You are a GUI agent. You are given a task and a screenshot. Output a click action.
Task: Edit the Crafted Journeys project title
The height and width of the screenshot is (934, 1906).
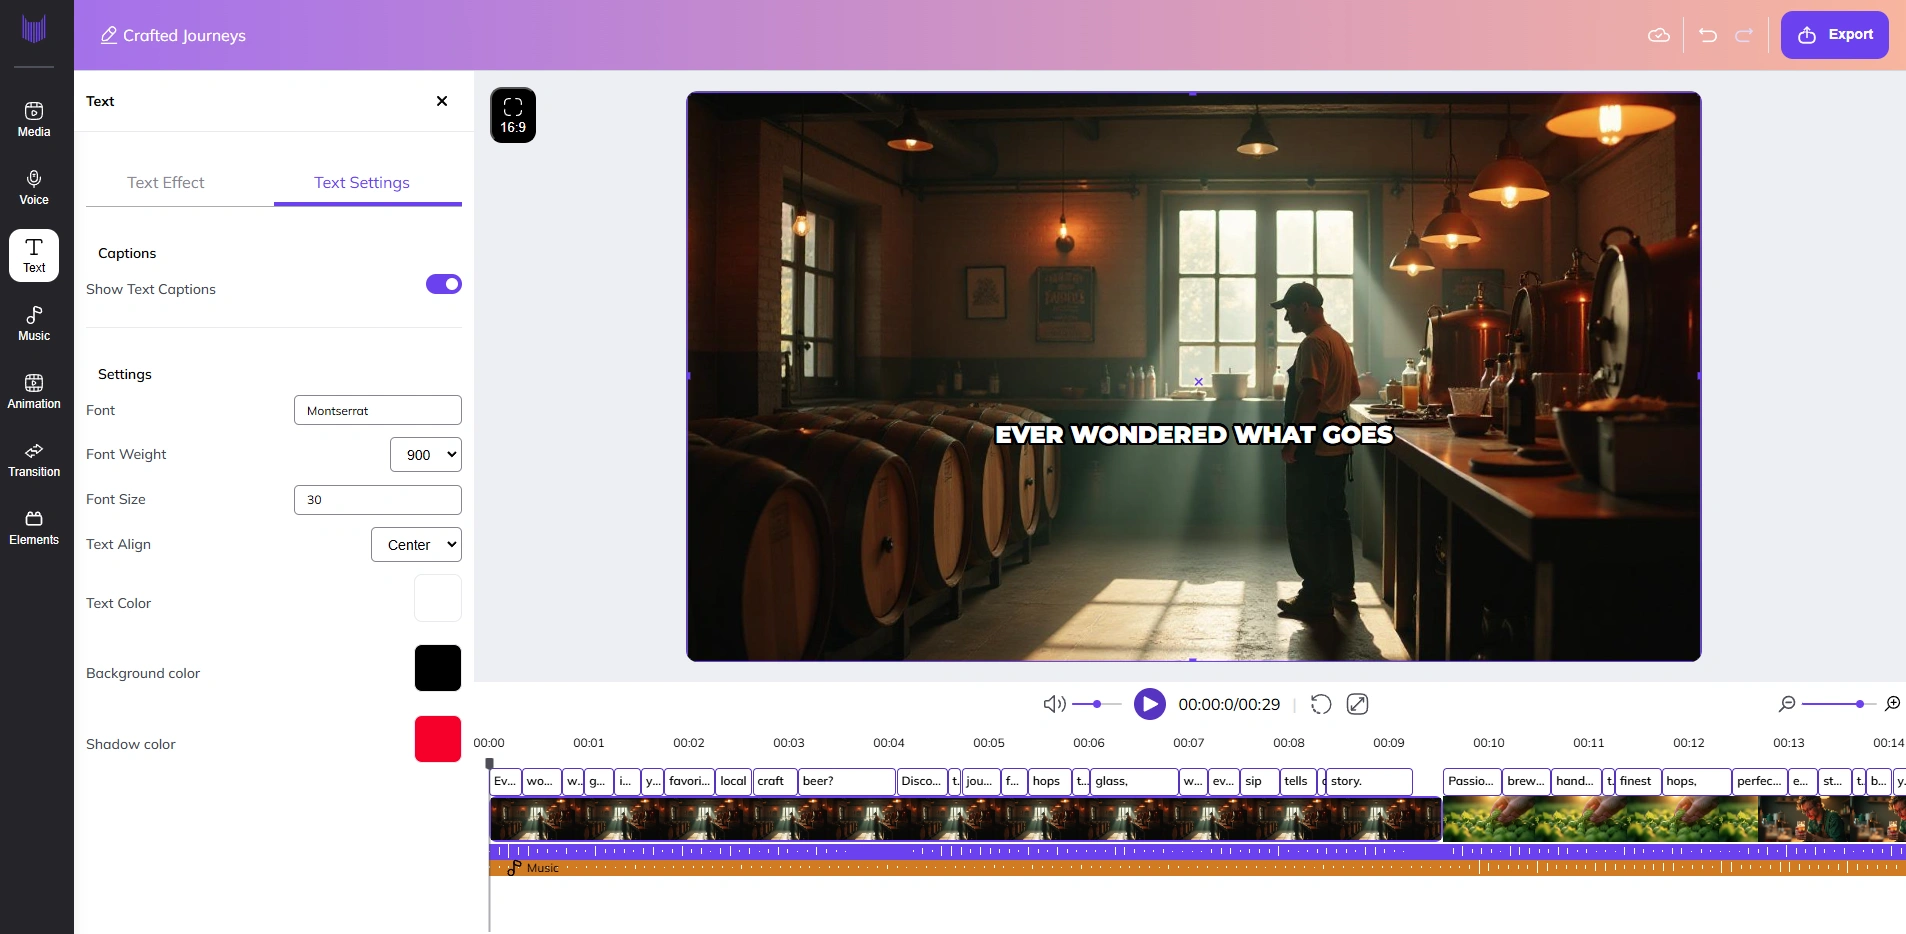[x=173, y=35]
